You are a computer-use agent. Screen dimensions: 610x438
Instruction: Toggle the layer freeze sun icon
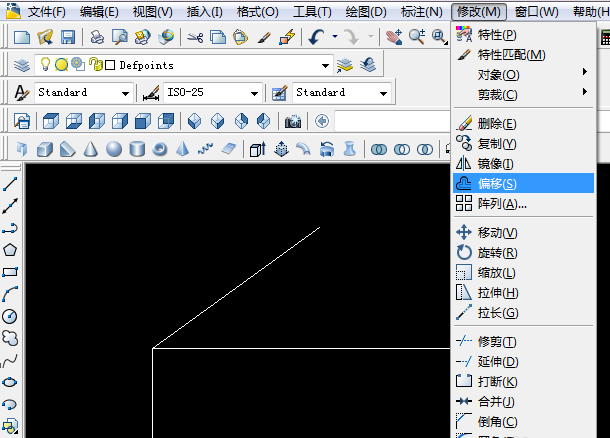(60, 65)
